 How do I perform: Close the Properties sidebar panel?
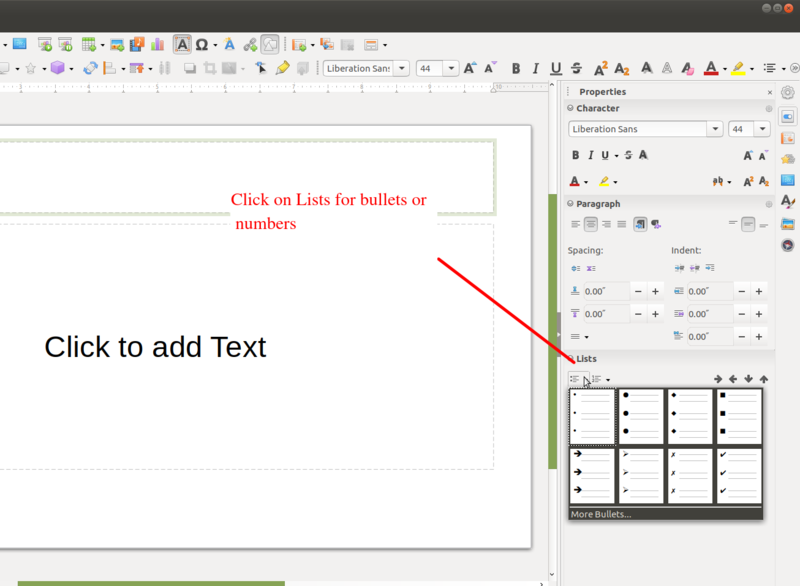pos(770,92)
